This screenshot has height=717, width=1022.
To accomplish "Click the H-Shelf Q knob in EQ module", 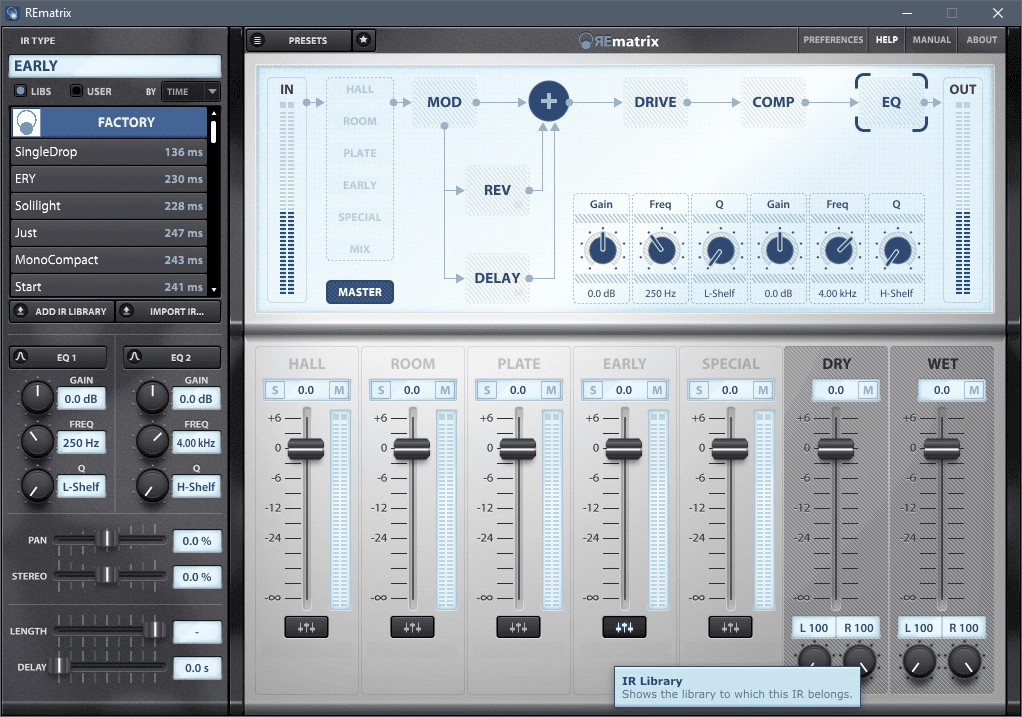I will tap(897, 250).
